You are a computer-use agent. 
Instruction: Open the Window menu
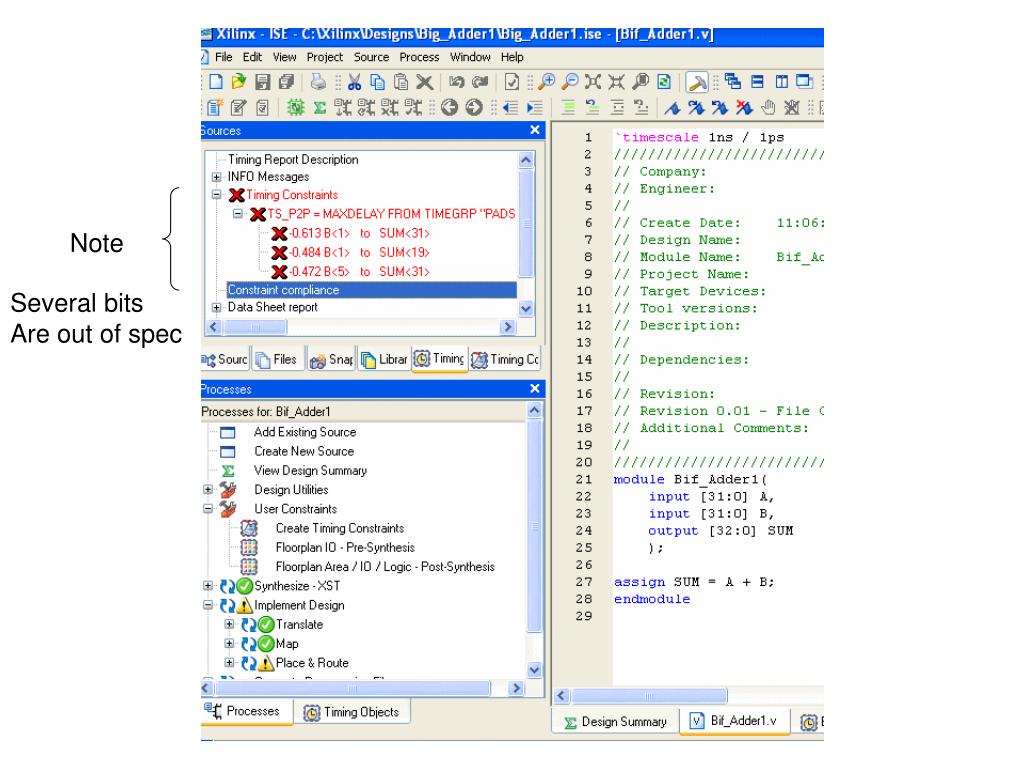470,57
